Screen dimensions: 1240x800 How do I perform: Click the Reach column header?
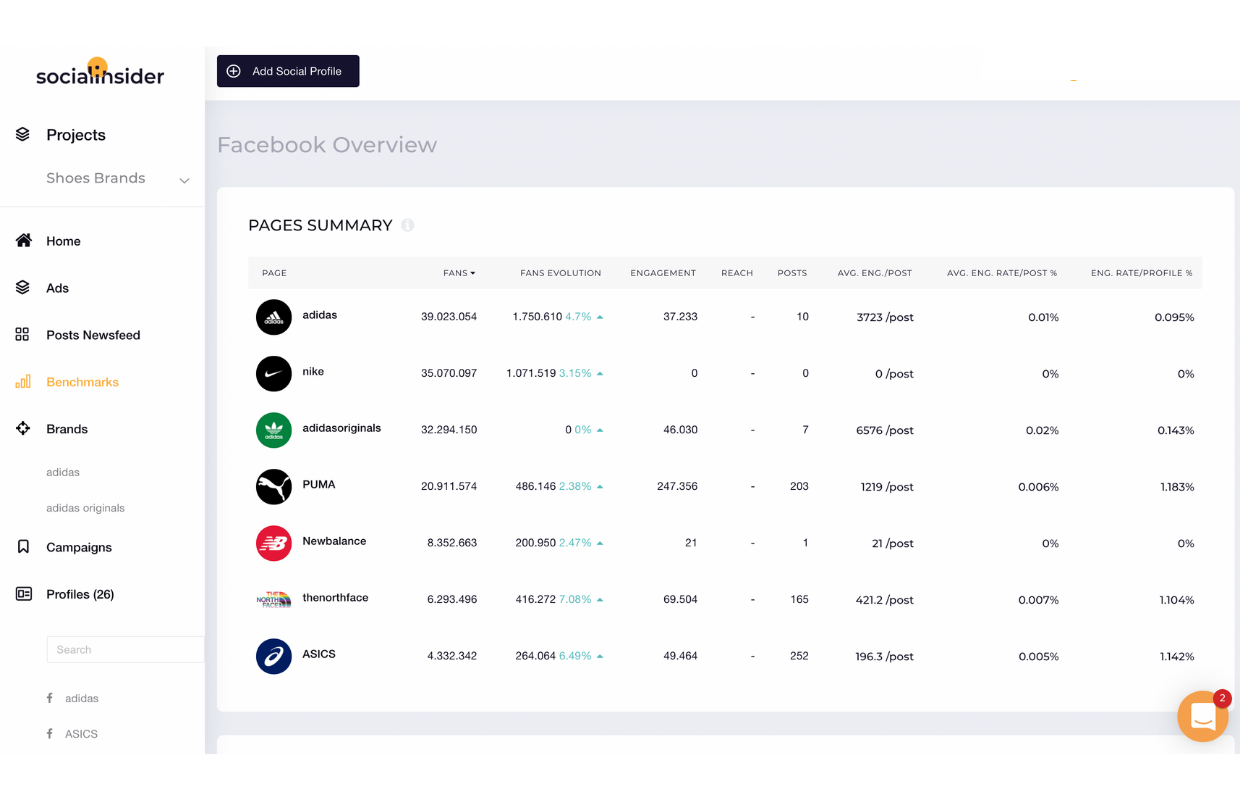[x=737, y=273]
